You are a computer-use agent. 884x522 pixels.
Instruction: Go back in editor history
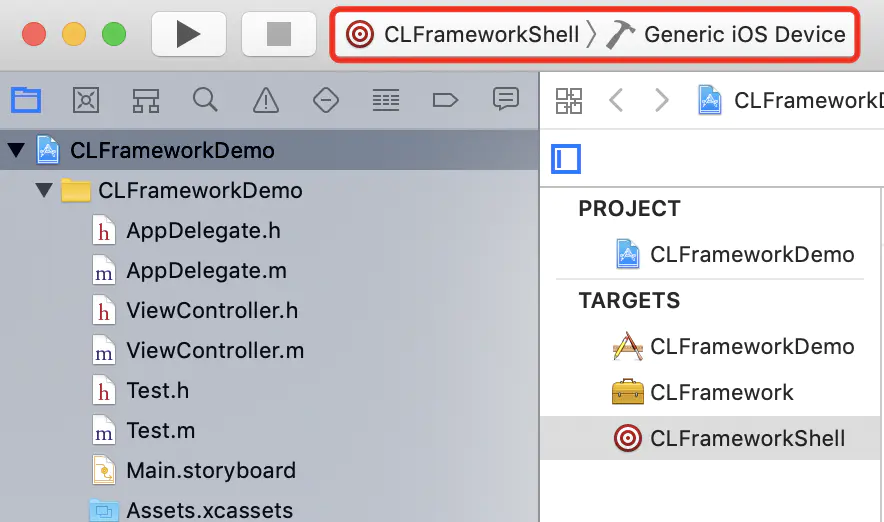pos(616,101)
